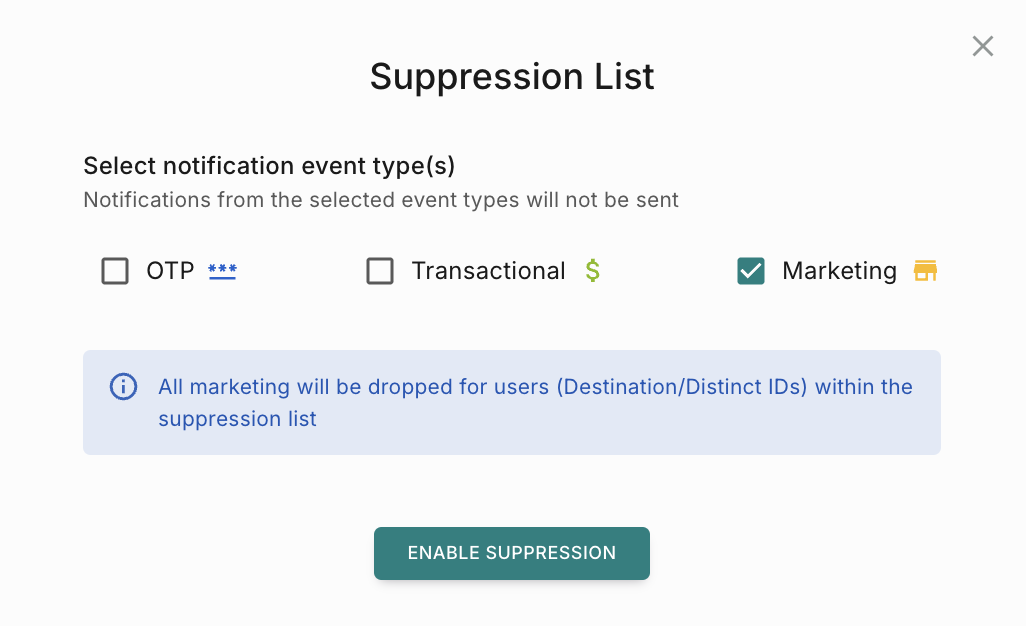This screenshot has height=626, width=1026.
Task: Click 'All marketing will be dropped' notice text
Action: (x=290, y=387)
